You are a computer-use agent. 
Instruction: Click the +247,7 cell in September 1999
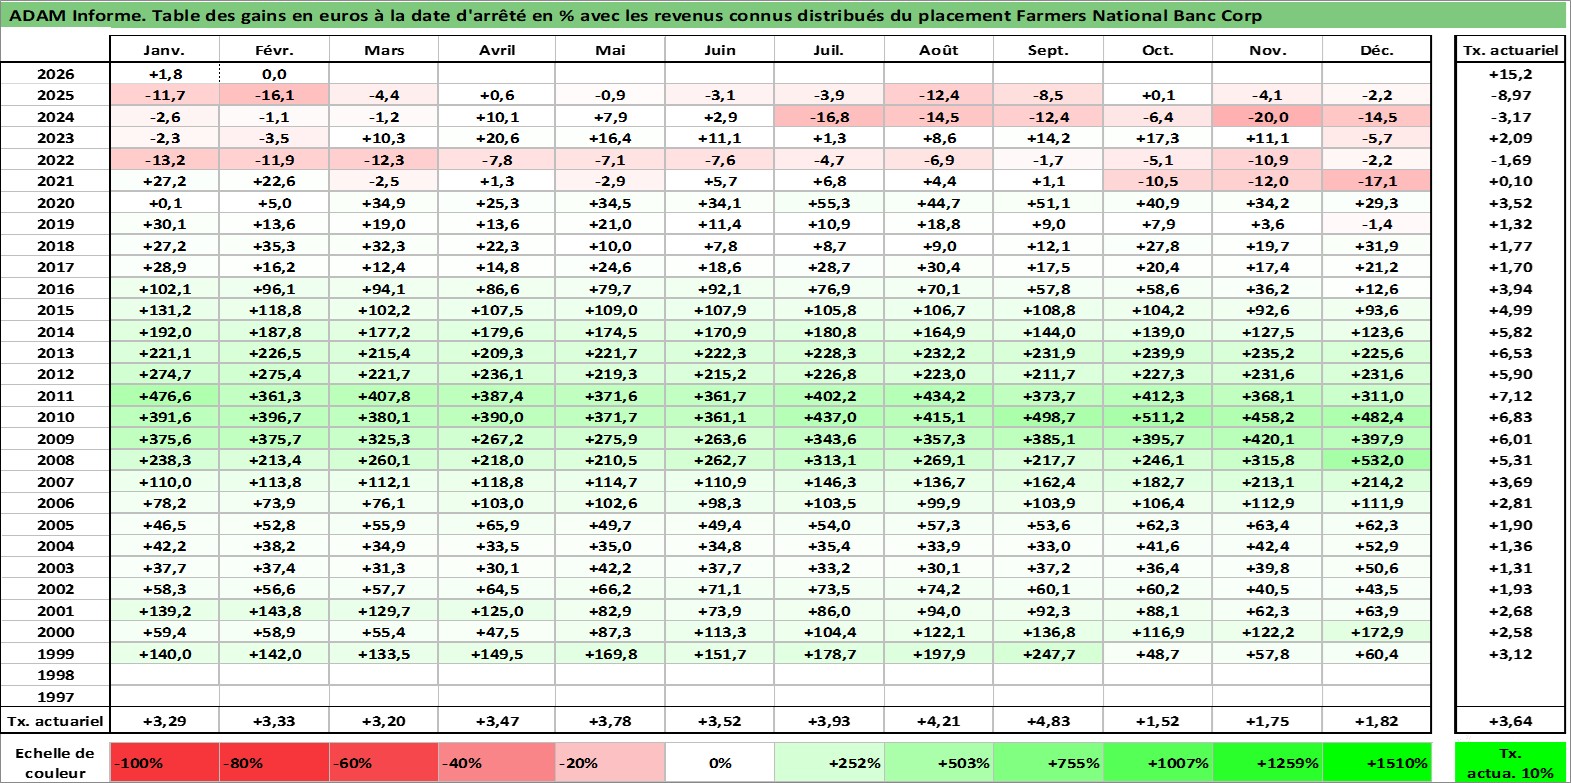(1048, 654)
